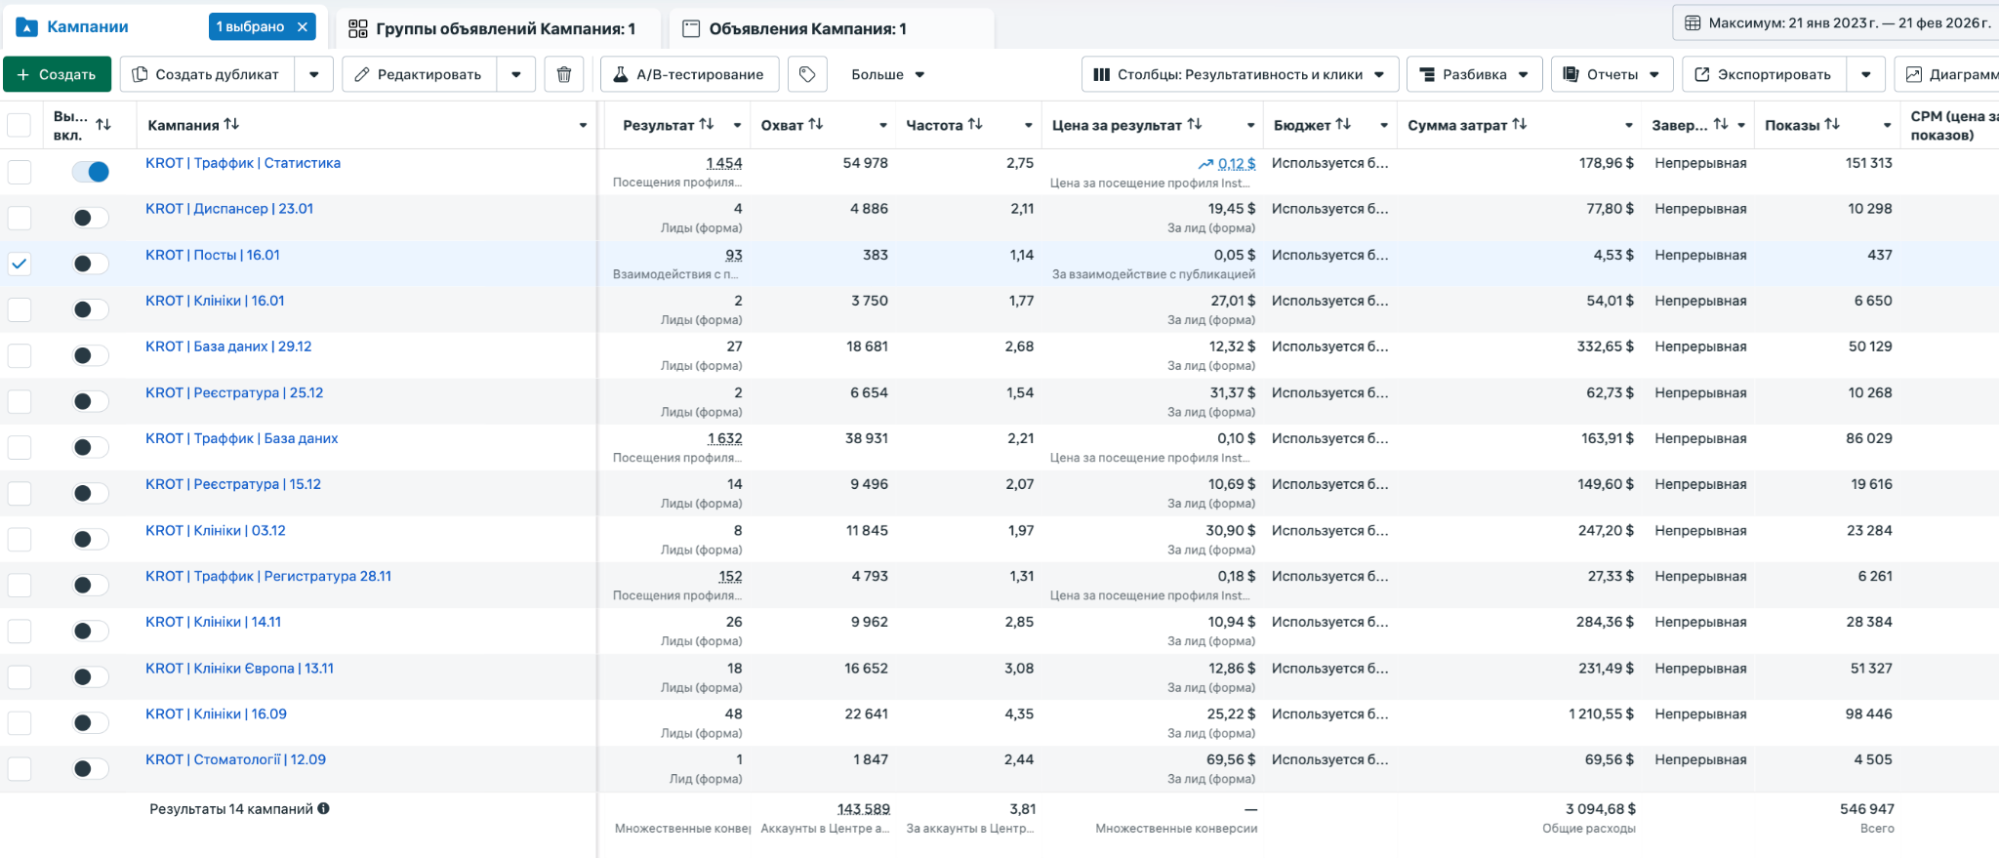
Task: Click the info icon near Результаты 14 кампаний
Action: point(324,809)
